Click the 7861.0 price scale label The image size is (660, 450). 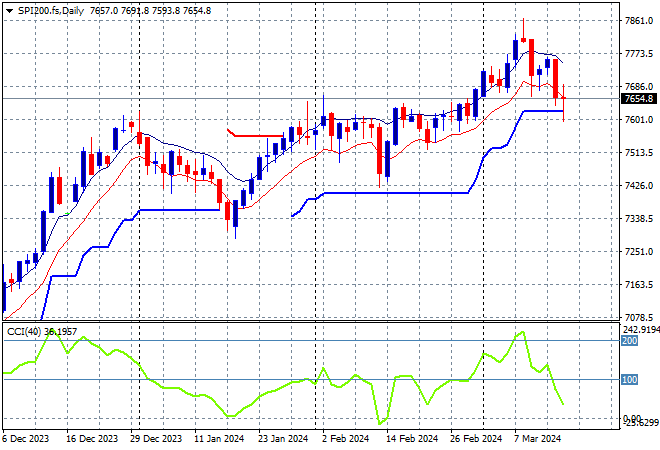637,21
